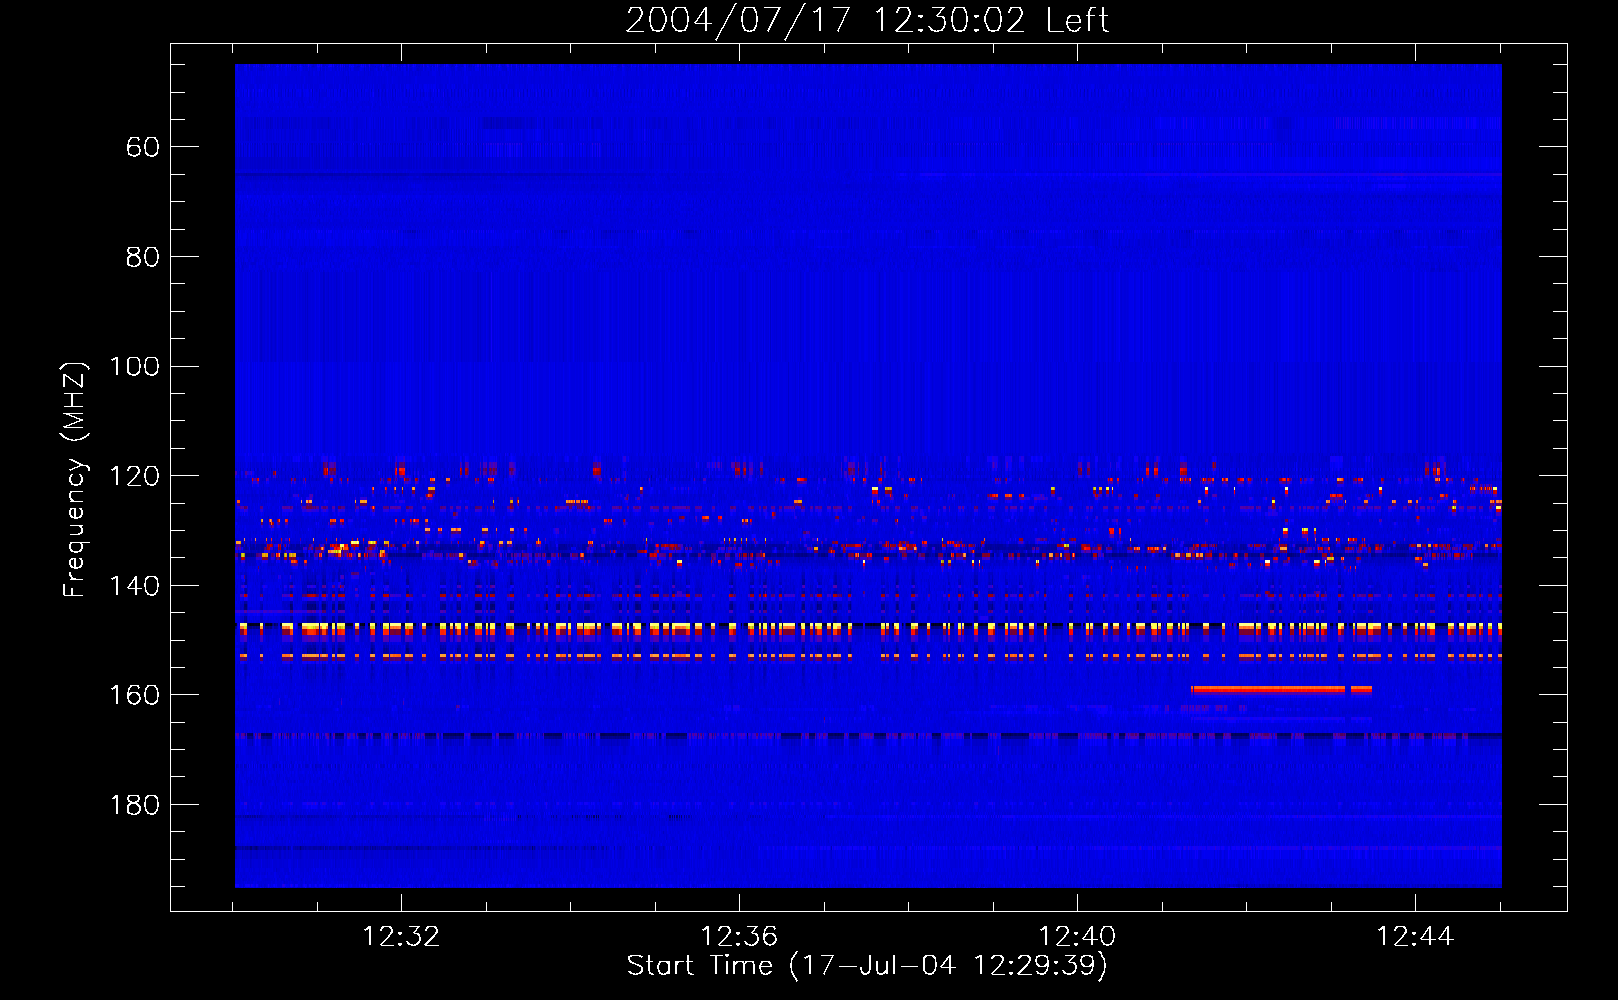Click the 12:44 time tick label
1618x1000 pixels.
click(1415, 936)
